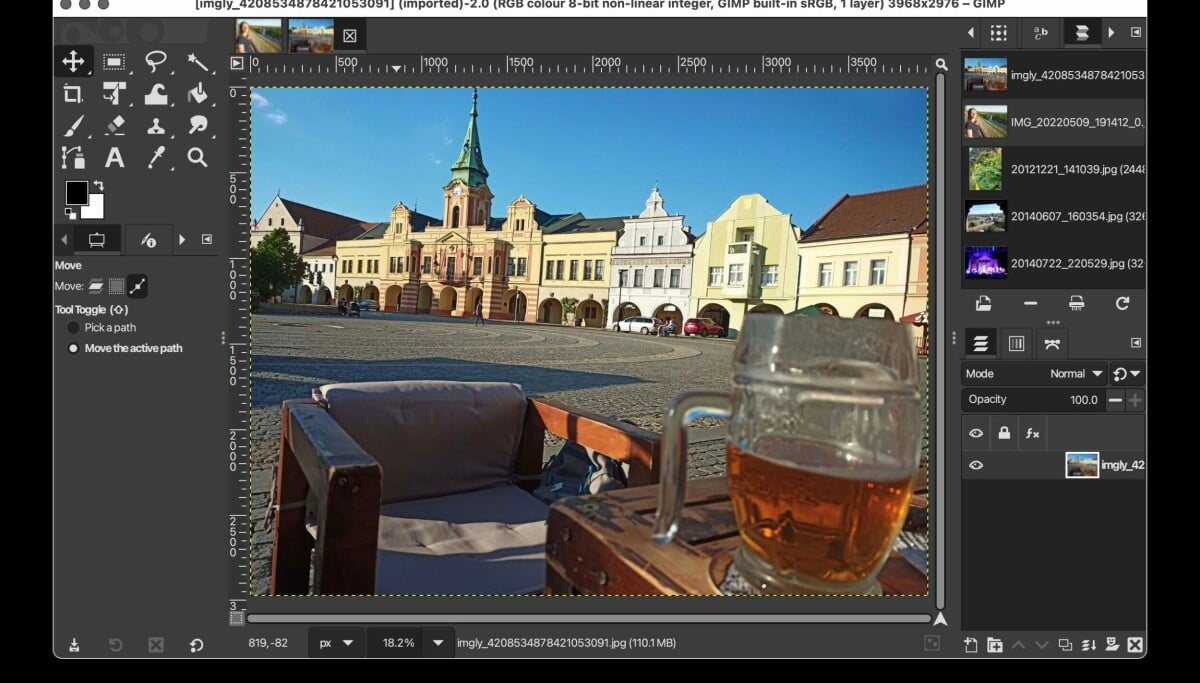Switch to the first image tab thumbnail
The image size is (1200, 683).
tap(258, 36)
